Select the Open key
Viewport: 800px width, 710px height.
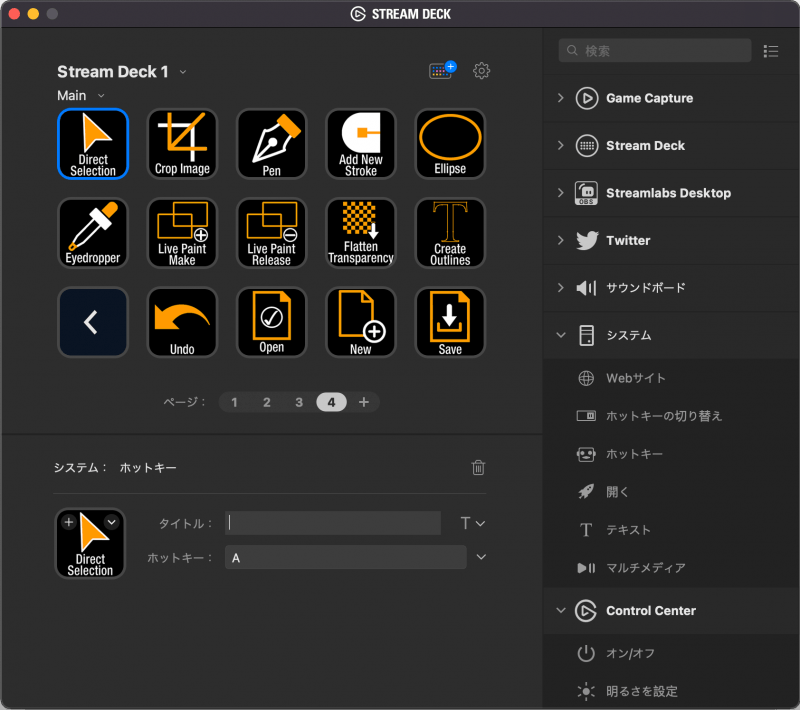(271, 322)
